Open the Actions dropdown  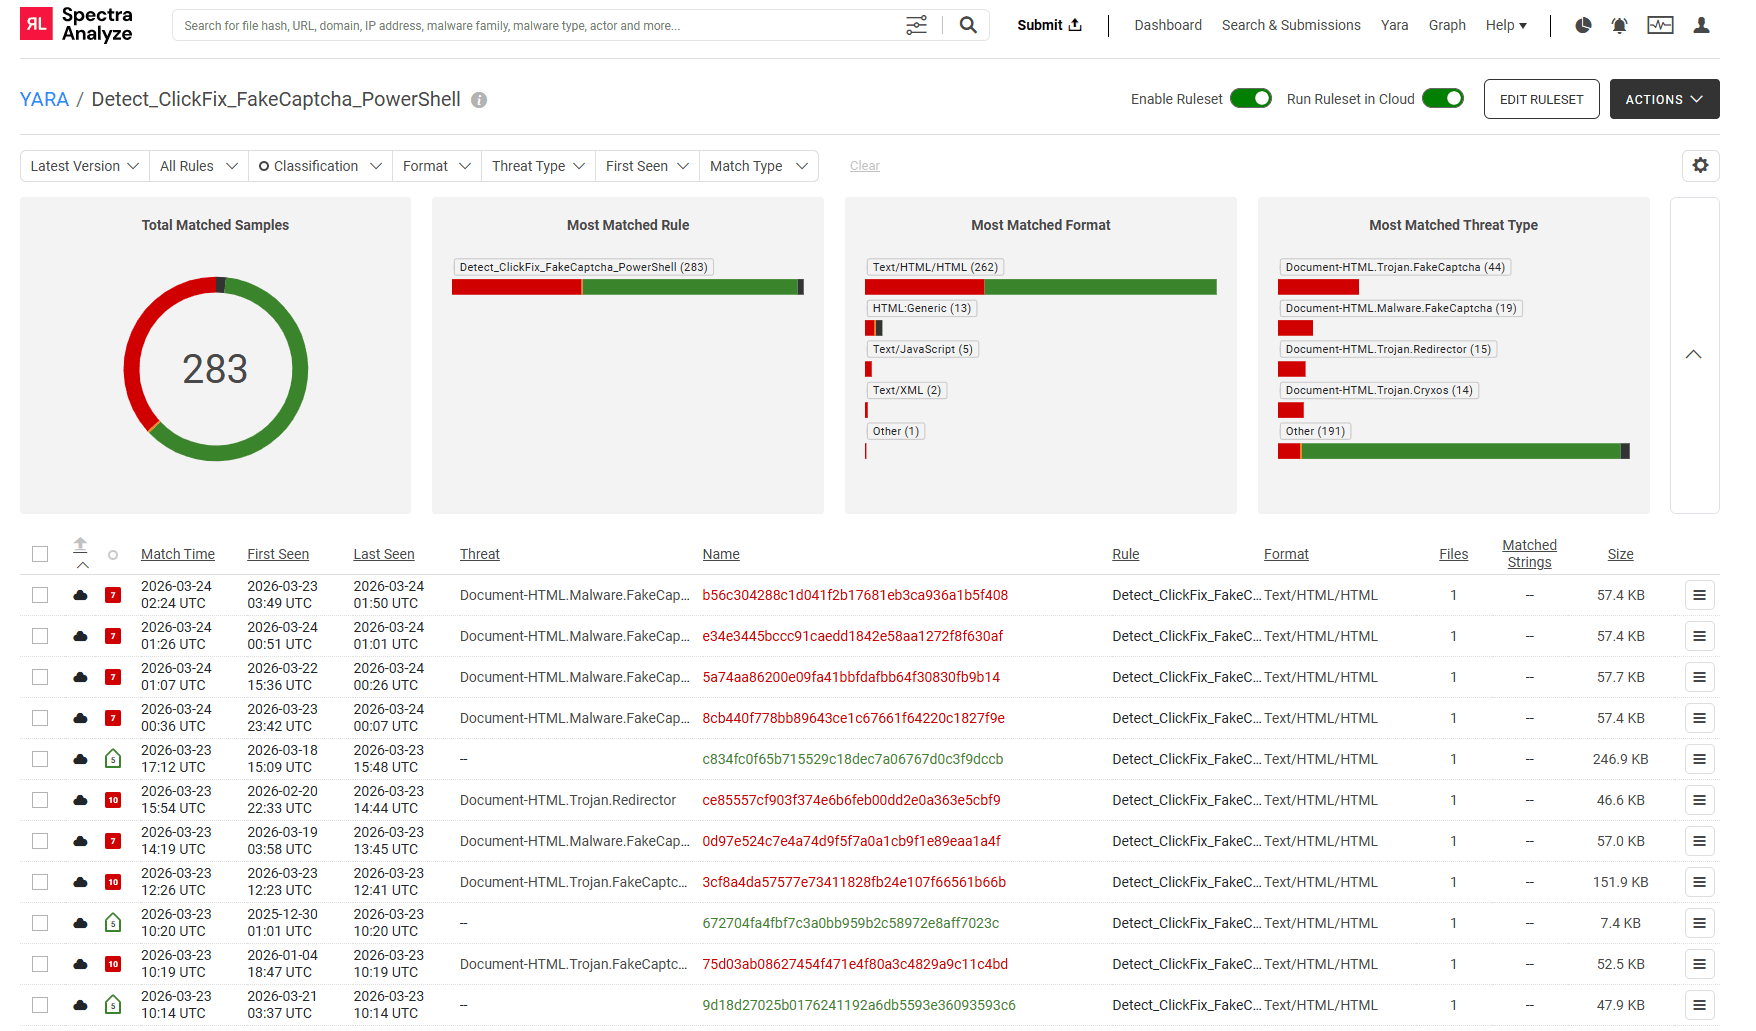(x=1664, y=99)
